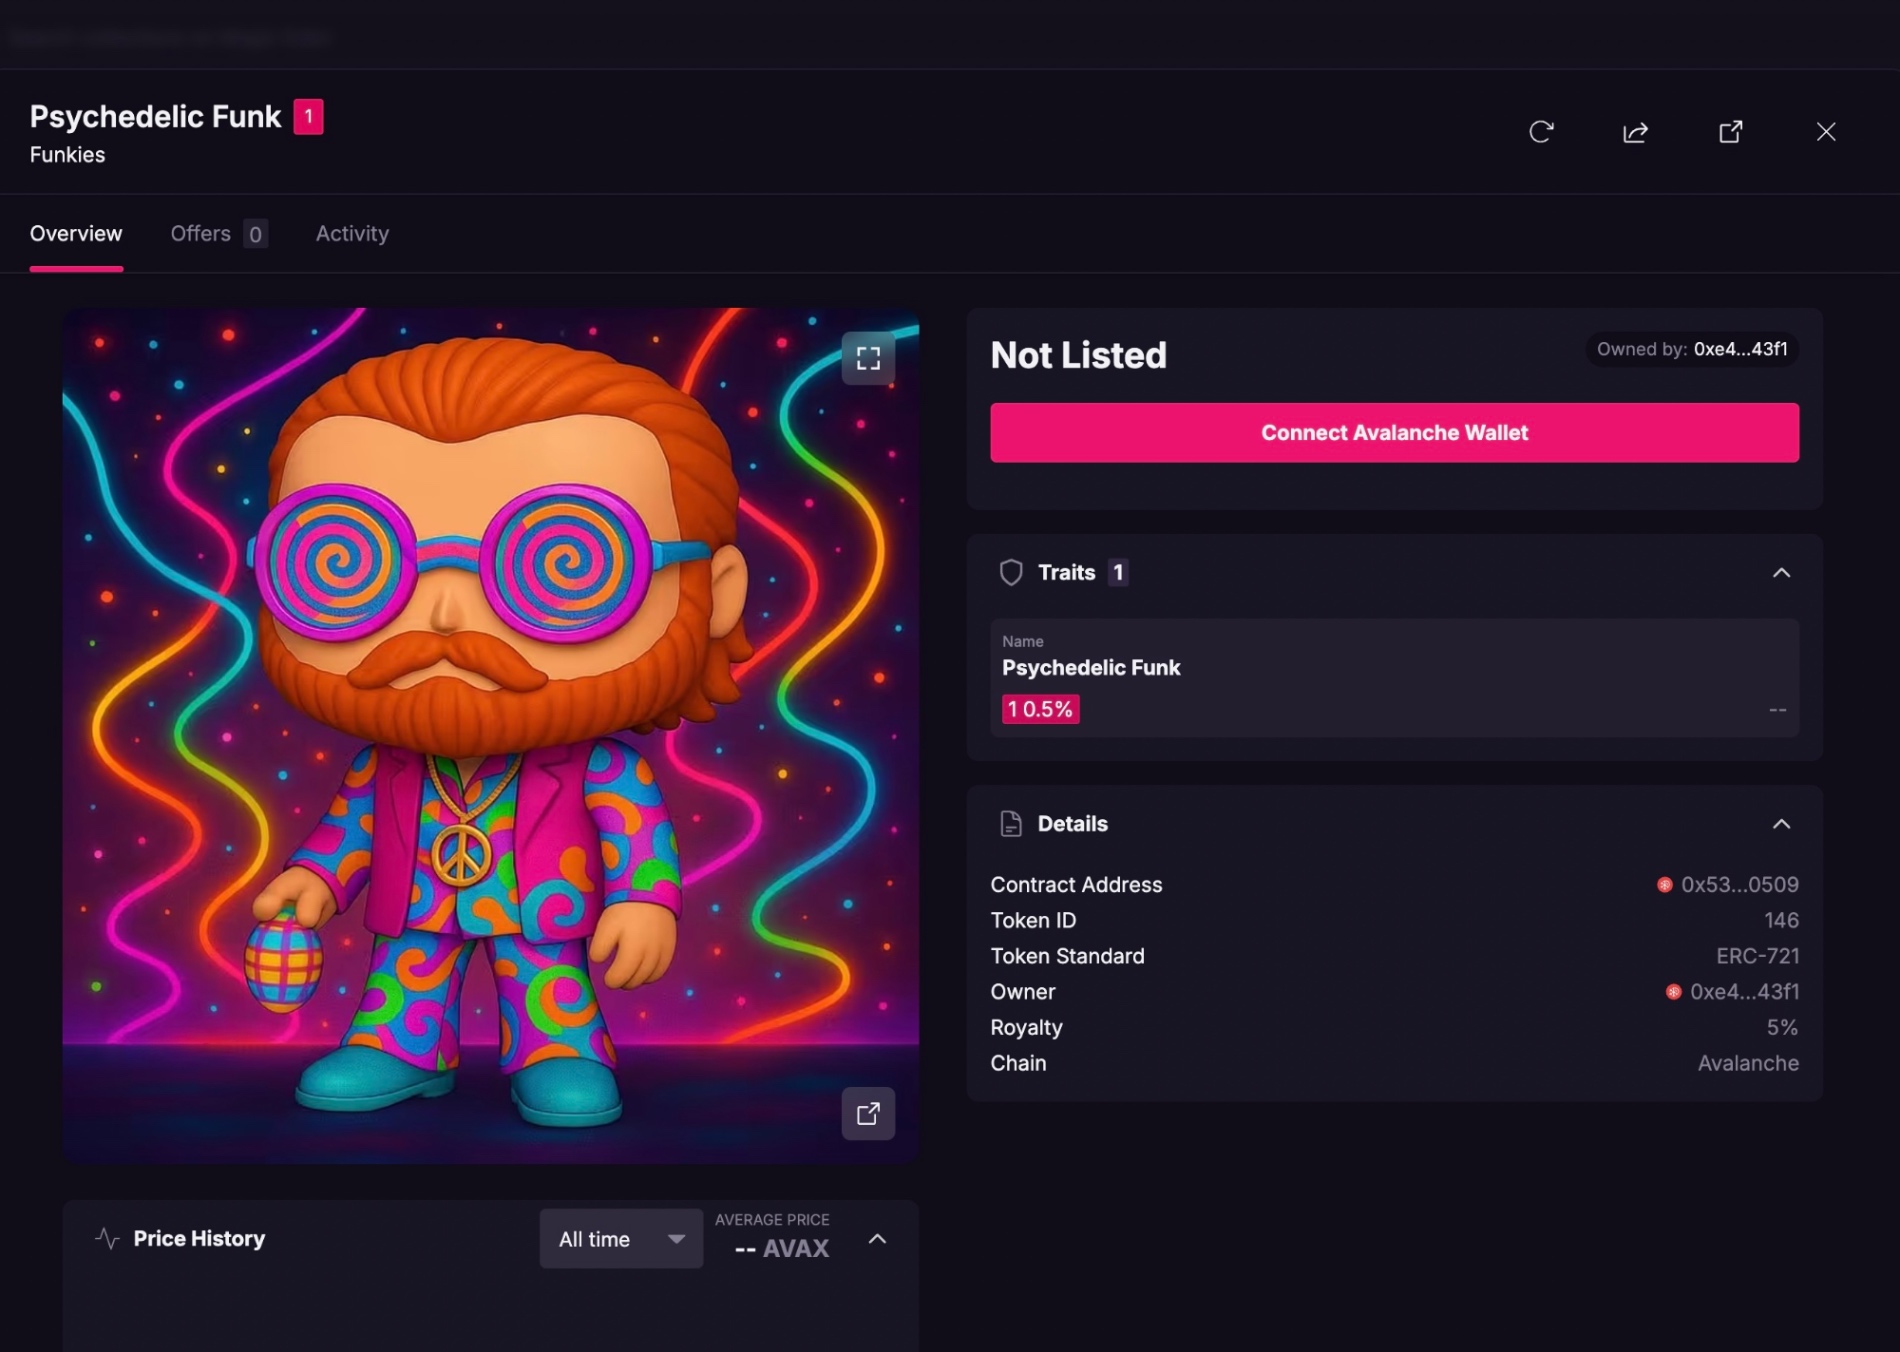Click the Details document icon

(x=1011, y=824)
